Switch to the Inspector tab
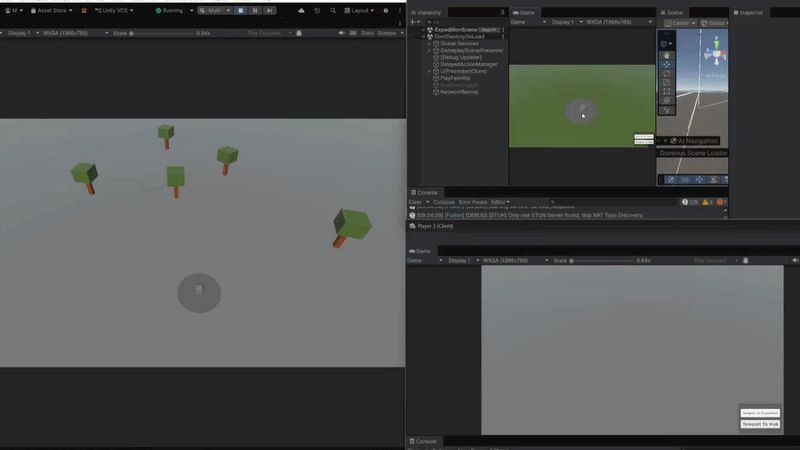 (748, 12)
